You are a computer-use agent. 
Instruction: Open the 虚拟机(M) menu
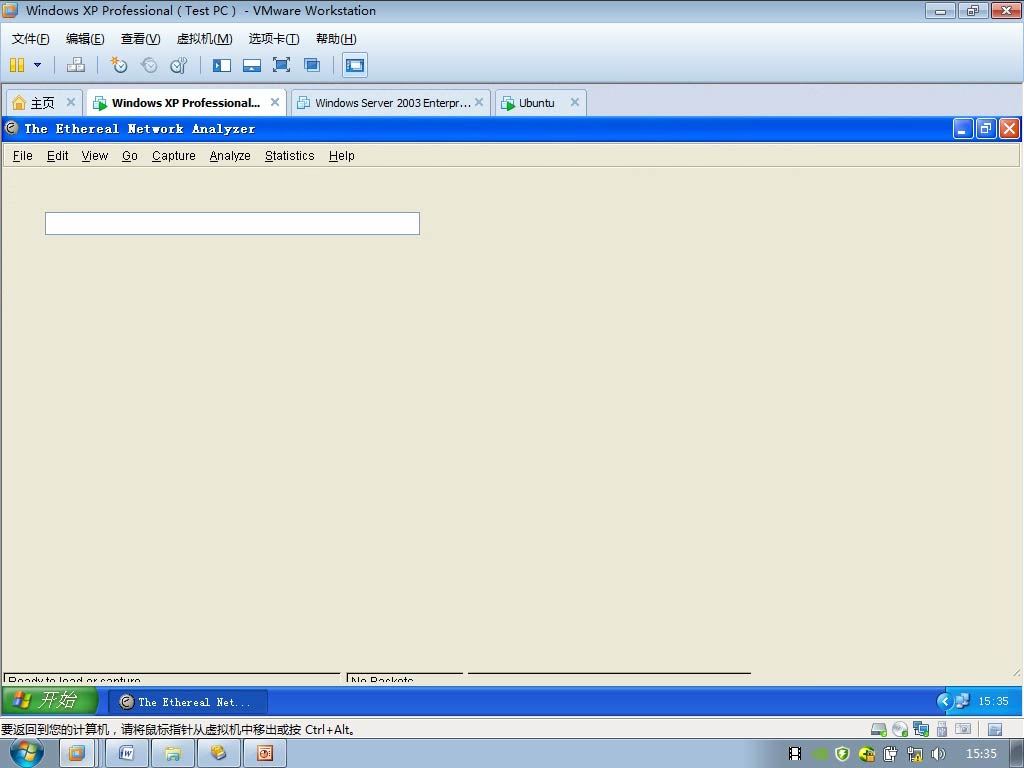(204, 39)
